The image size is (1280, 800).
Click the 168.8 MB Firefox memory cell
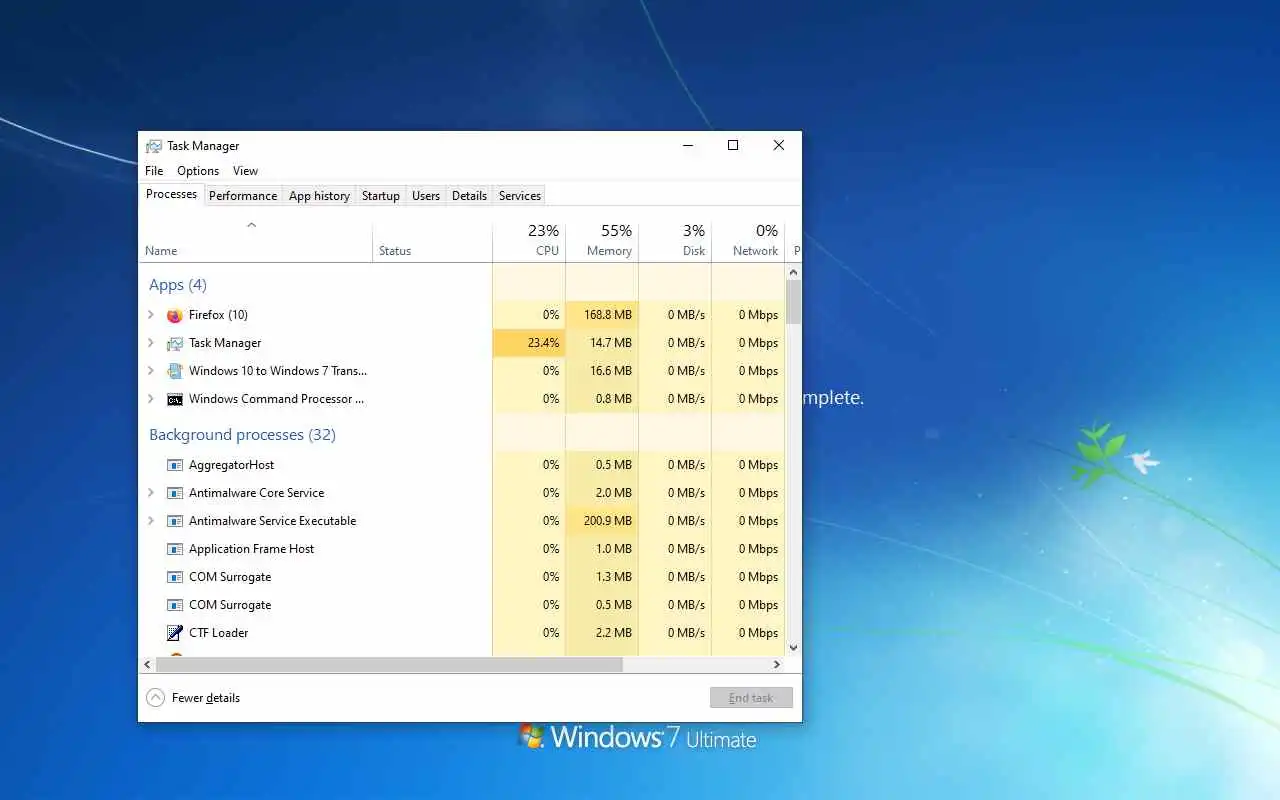click(602, 315)
